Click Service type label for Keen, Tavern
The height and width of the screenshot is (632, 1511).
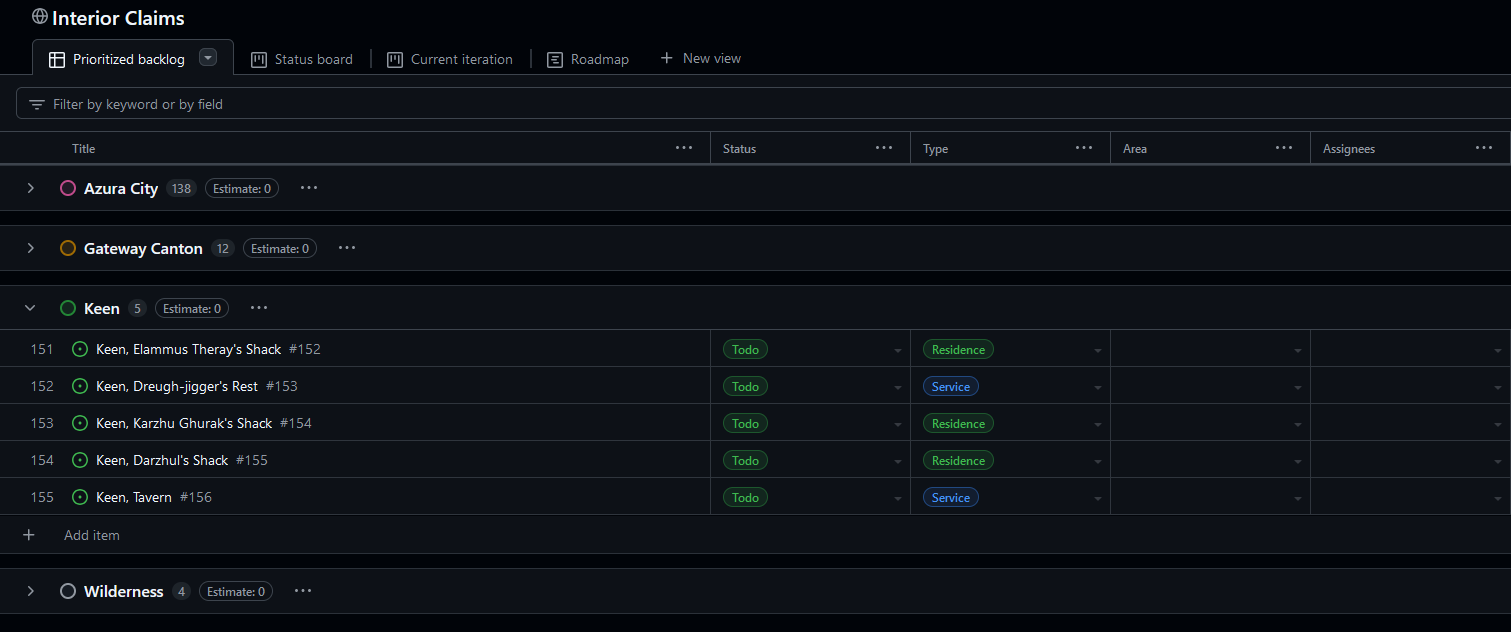[951, 497]
